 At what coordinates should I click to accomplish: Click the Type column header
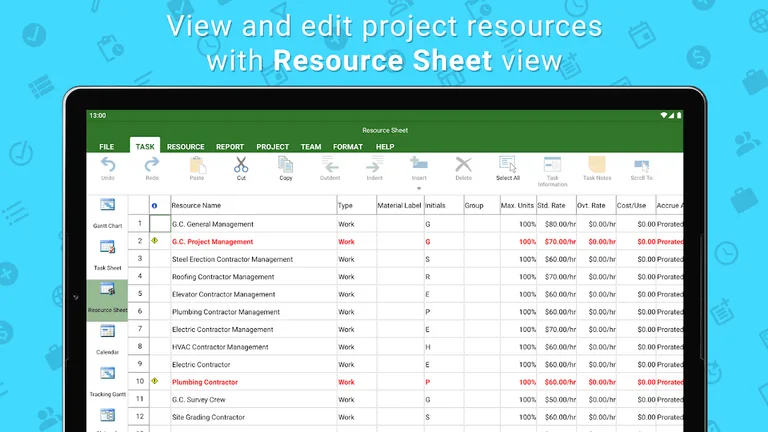[x=357, y=205]
